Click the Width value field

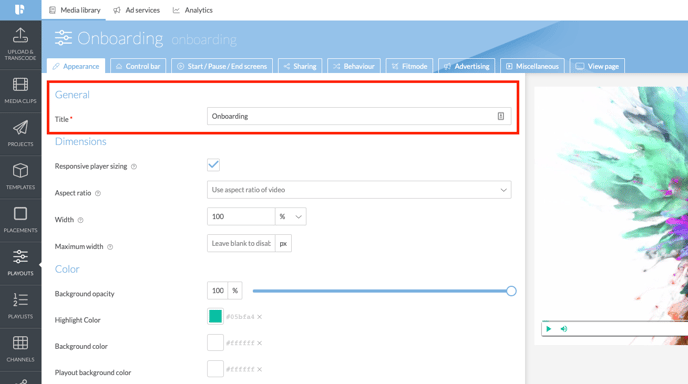[241, 217]
